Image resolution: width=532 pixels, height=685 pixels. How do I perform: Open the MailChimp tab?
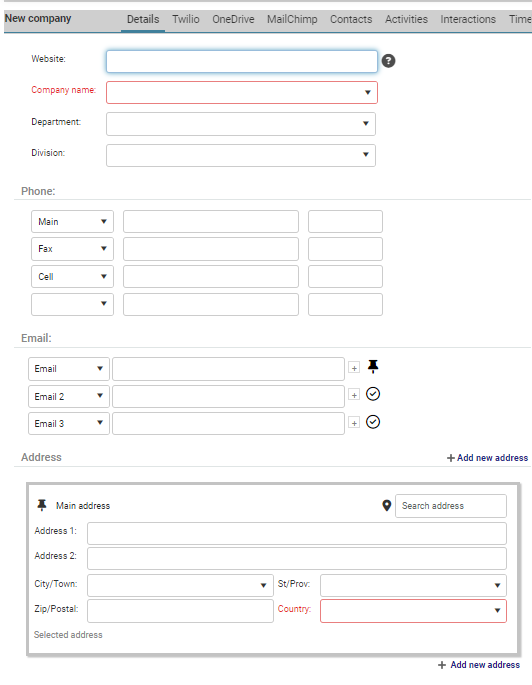pos(292,19)
